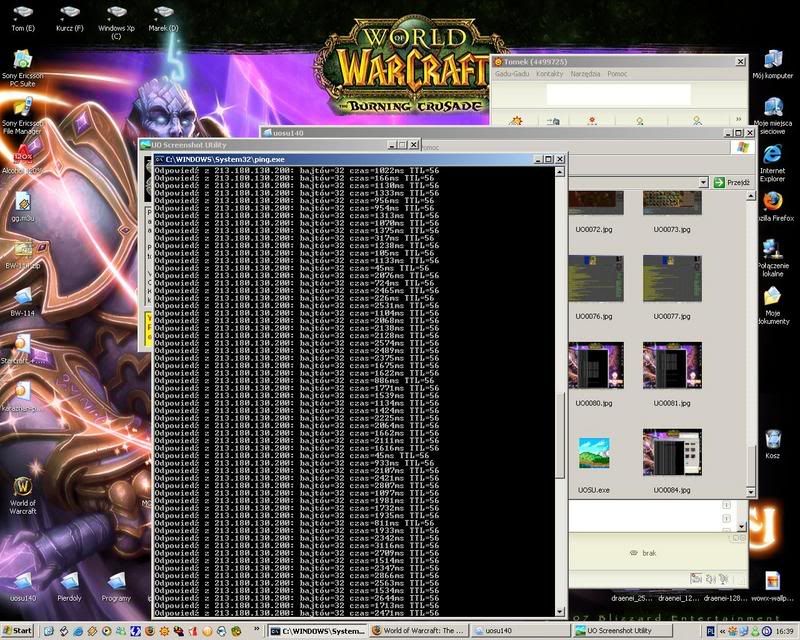The height and width of the screenshot is (640, 800).
Task: Click the Start button
Action: [18, 631]
